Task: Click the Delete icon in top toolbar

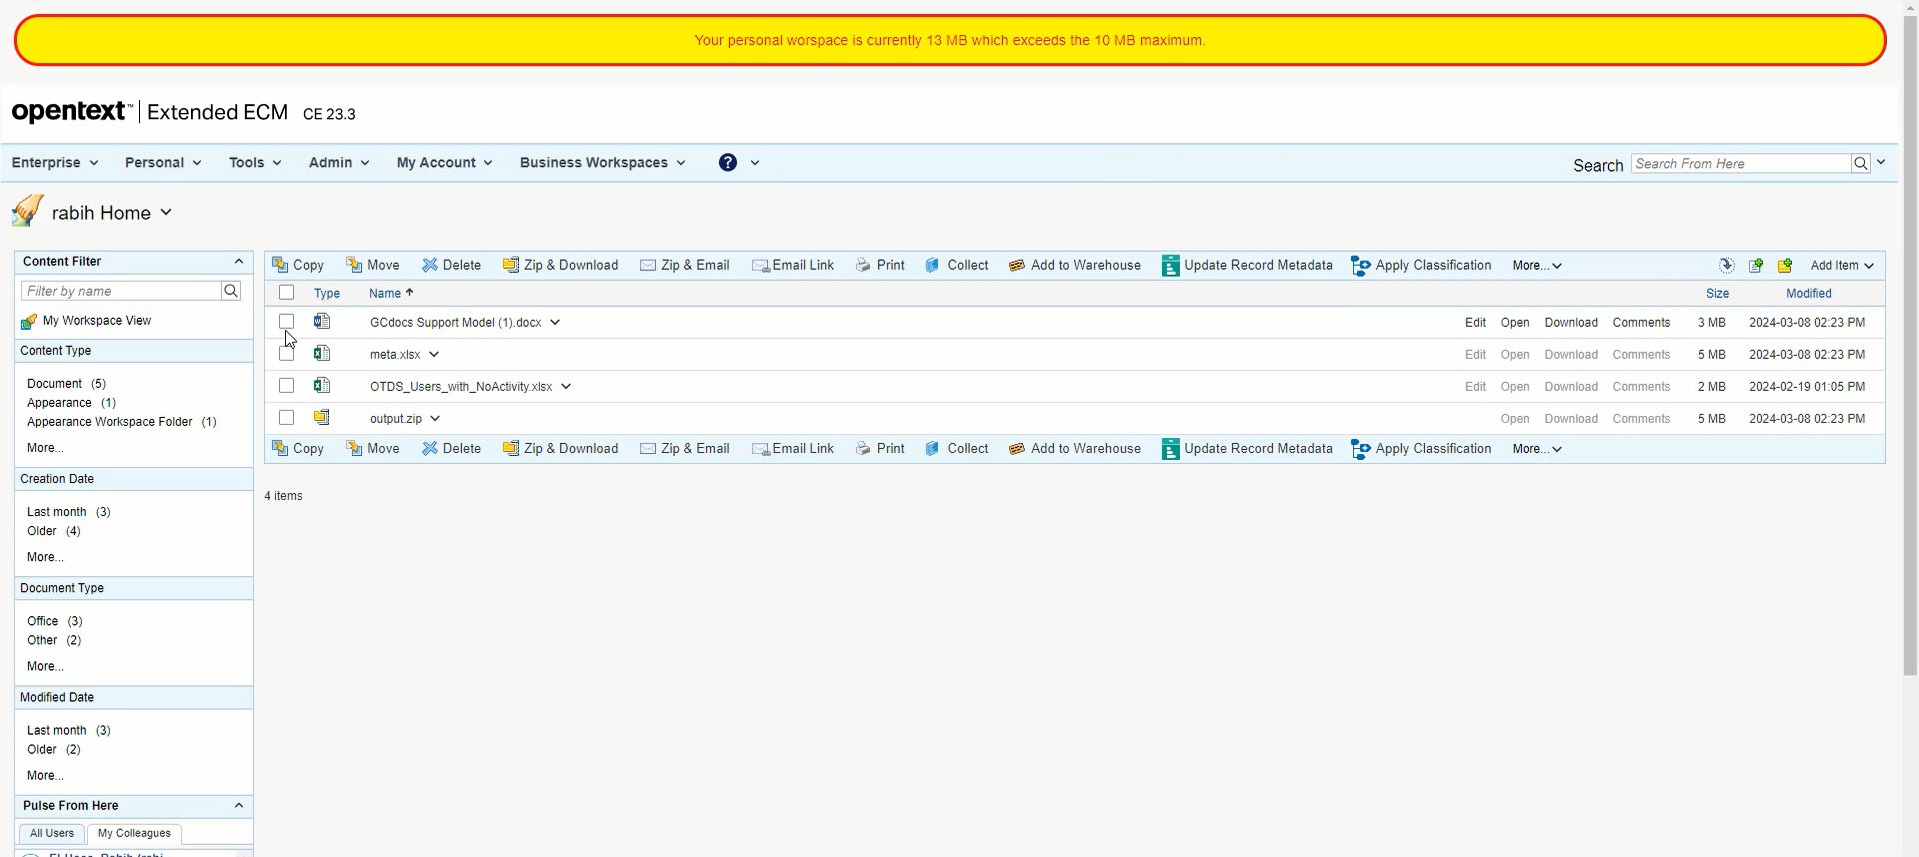Action: click(430, 266)
